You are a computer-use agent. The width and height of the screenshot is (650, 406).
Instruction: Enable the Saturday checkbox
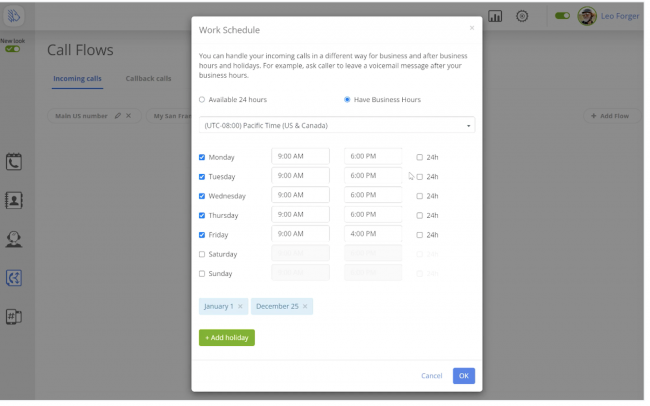point(202,254)
